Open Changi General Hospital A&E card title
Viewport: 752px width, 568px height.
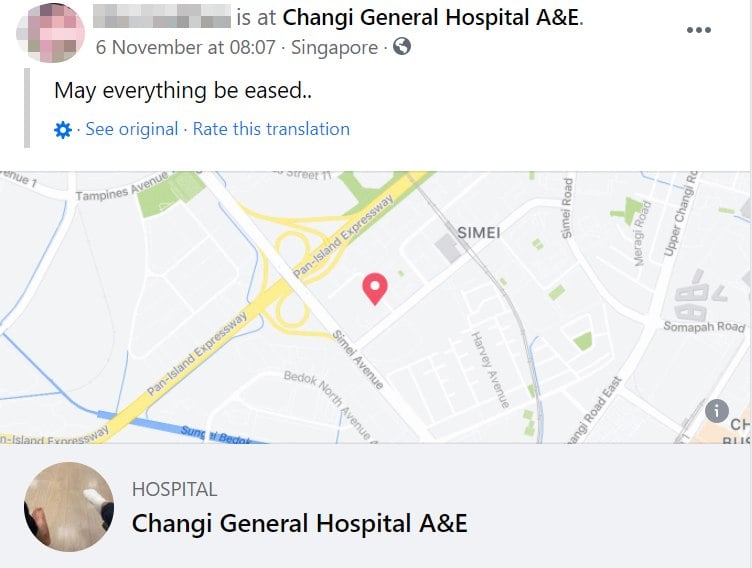click(x=299, y=523)
